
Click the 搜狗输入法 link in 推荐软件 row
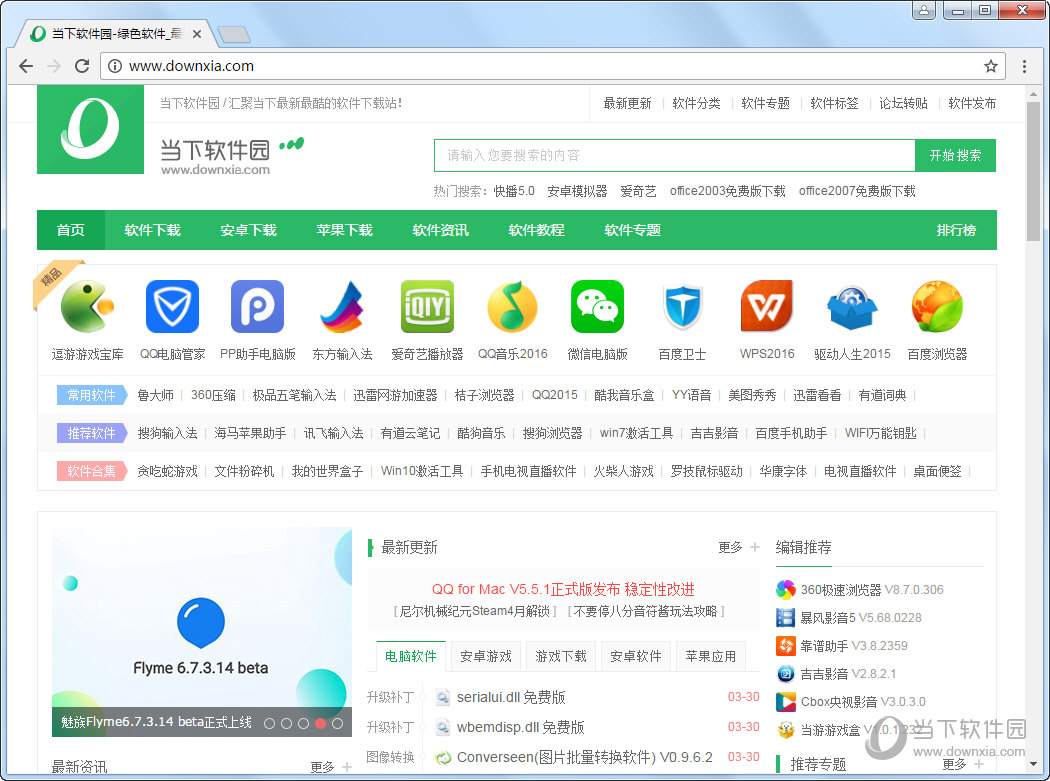coord(167,433)
